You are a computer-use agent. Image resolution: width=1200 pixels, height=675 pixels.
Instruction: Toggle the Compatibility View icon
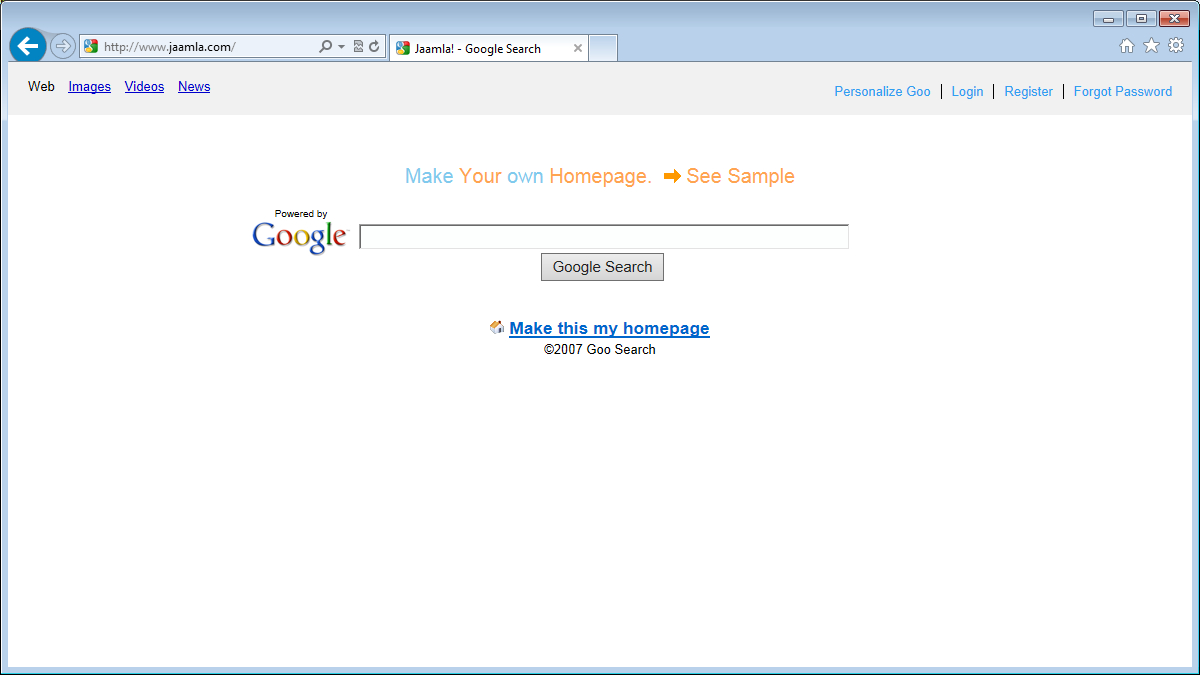pos(358,46)
